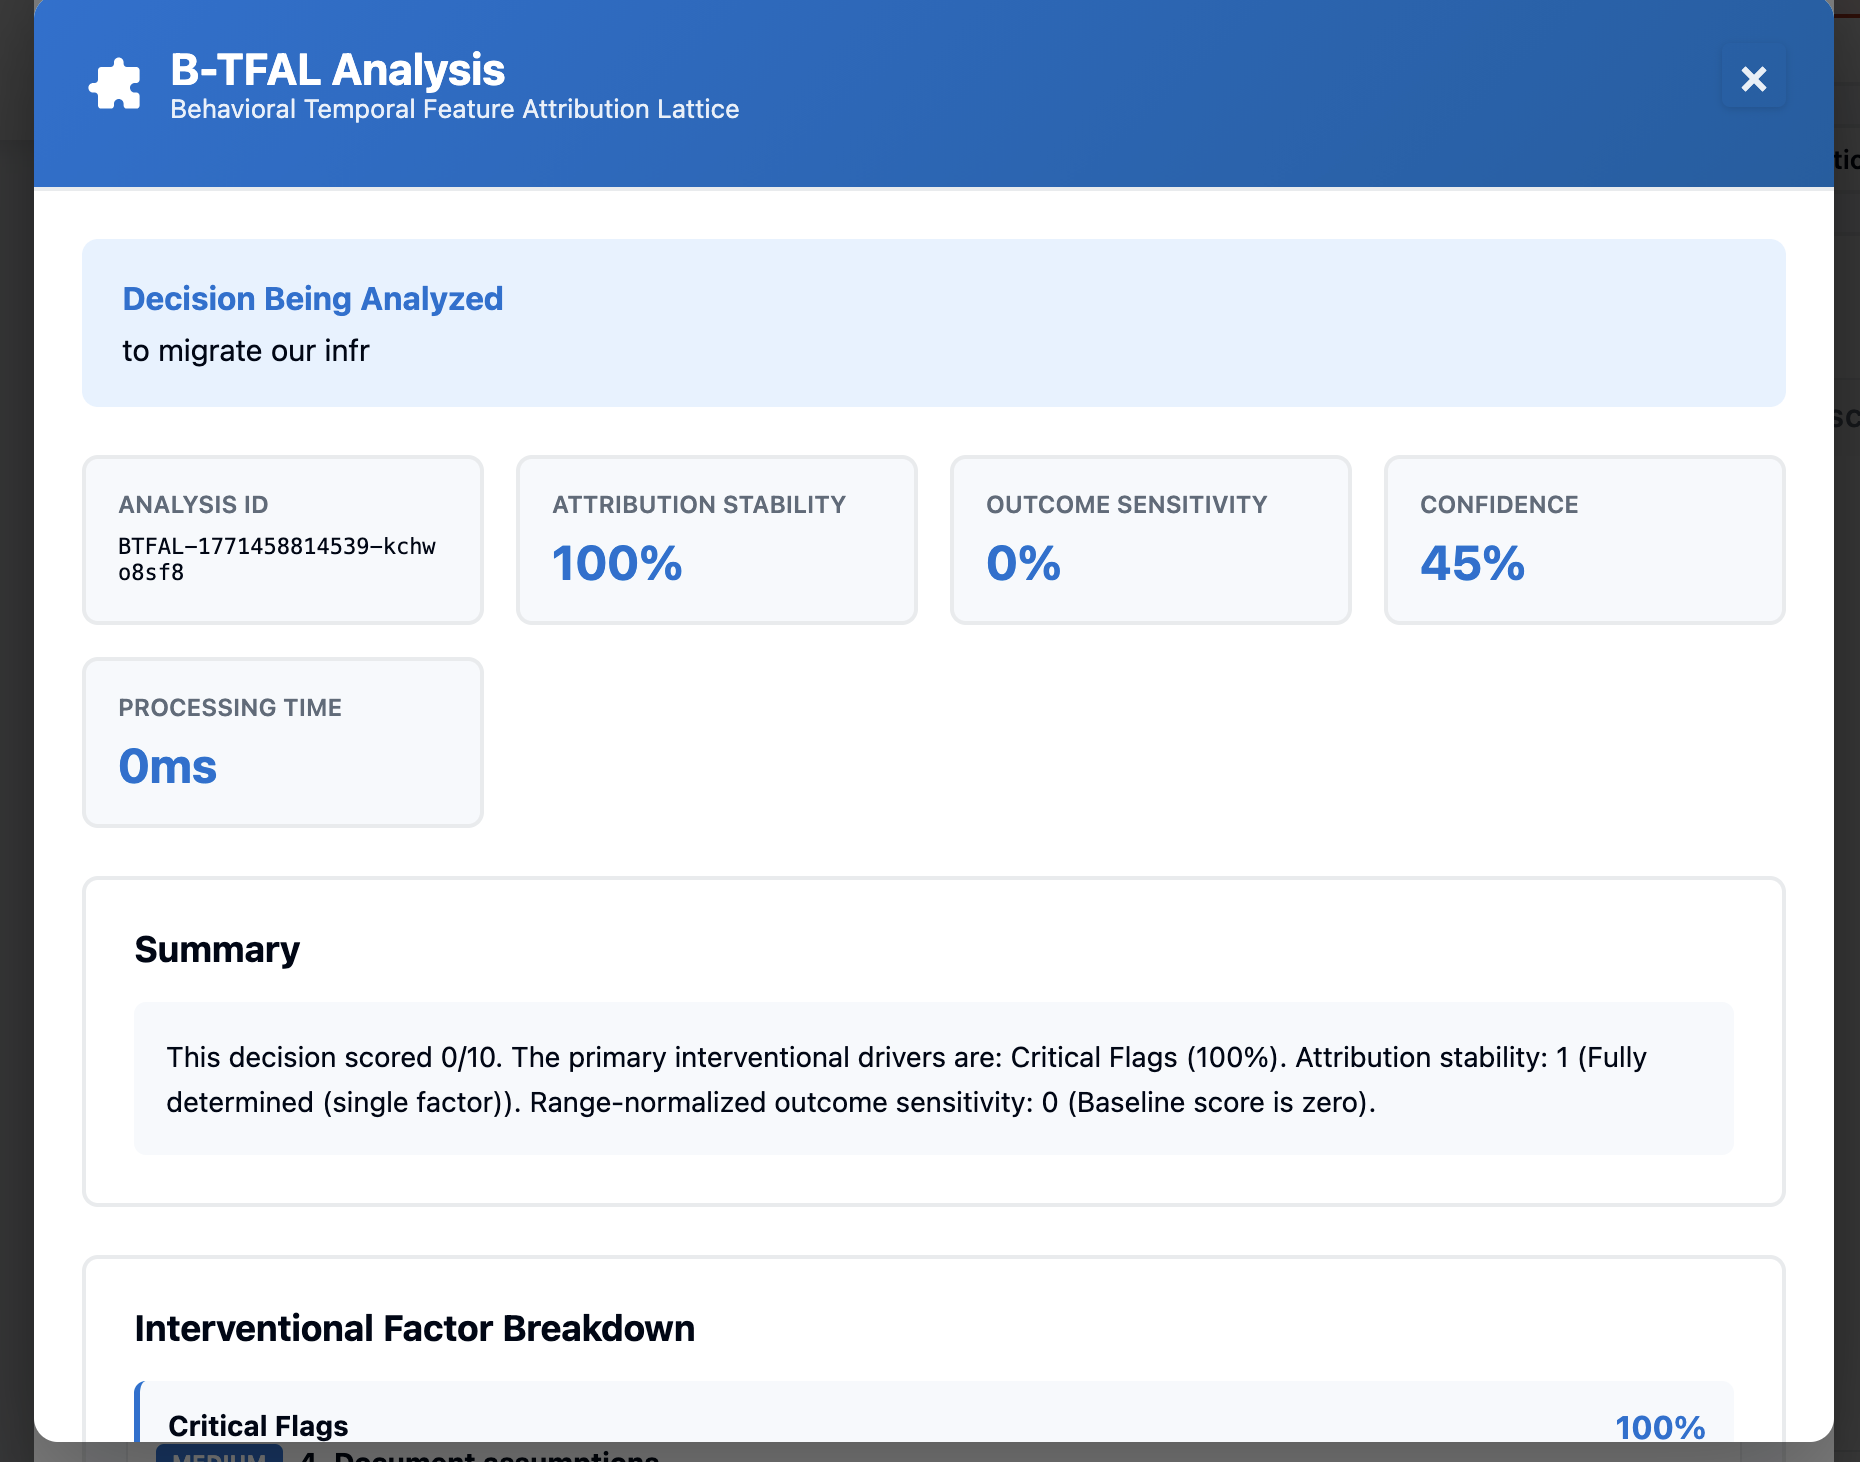
Task: Select the 'to migrate our infr' text
Action: pos(246,351)
